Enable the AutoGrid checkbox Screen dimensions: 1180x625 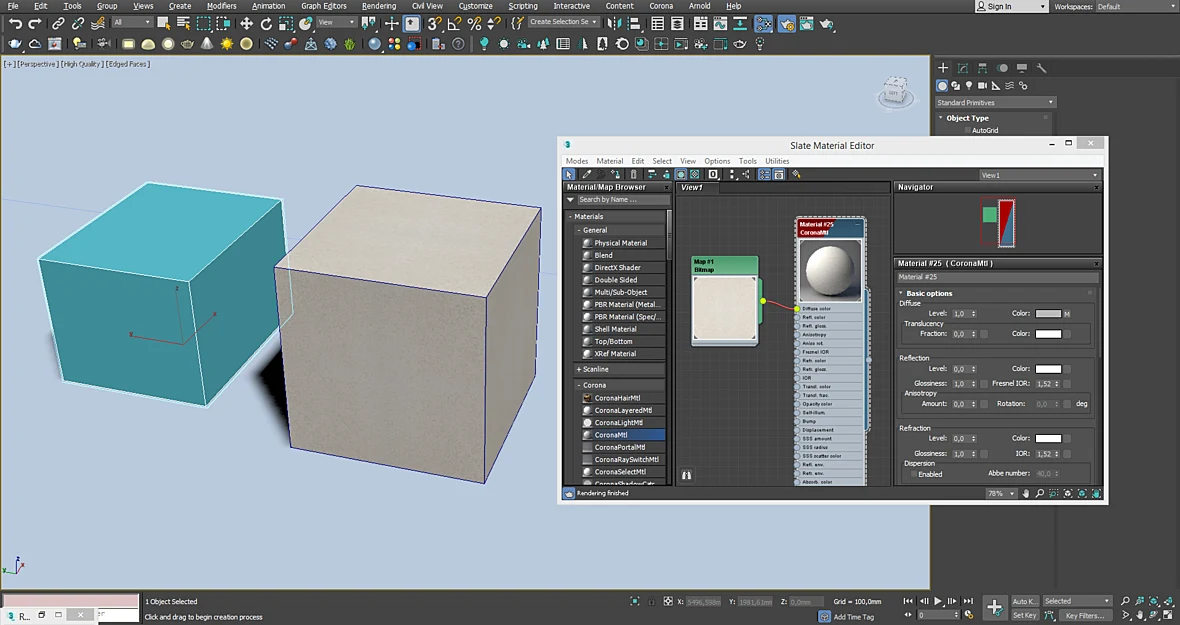pyautogui.click(x=968, y=130)
